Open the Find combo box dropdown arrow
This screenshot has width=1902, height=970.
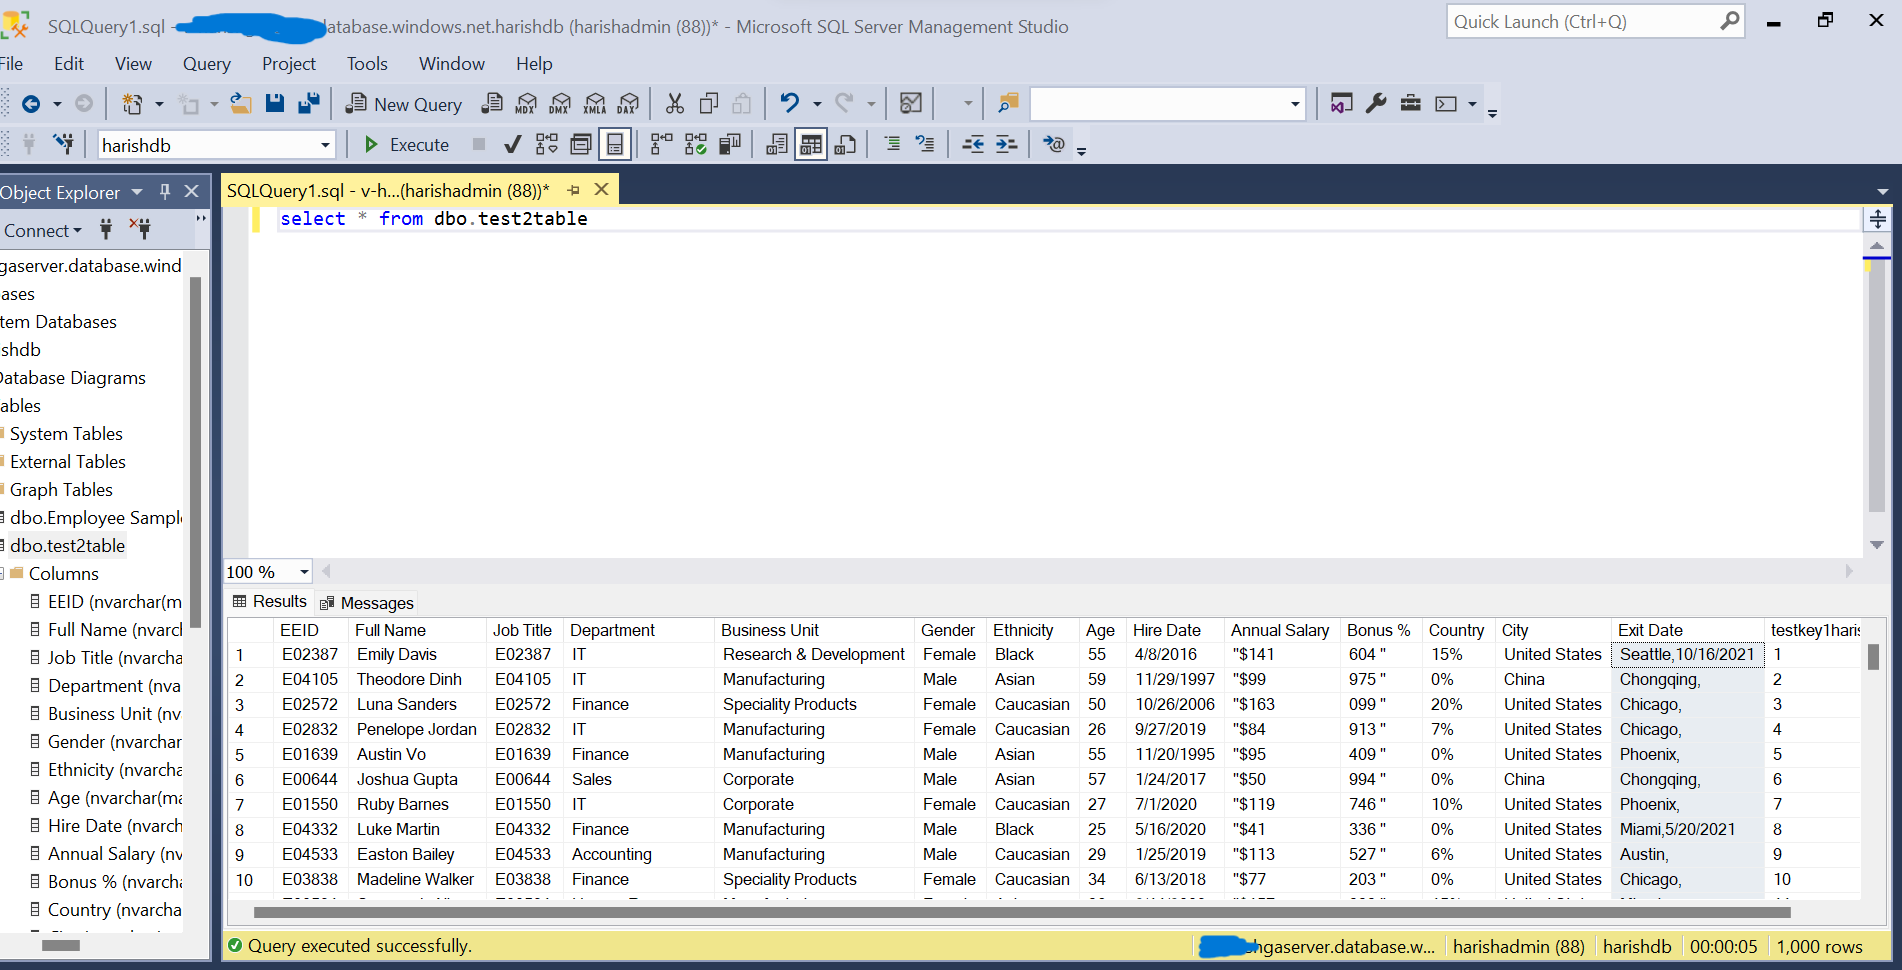pos(1295,104)
